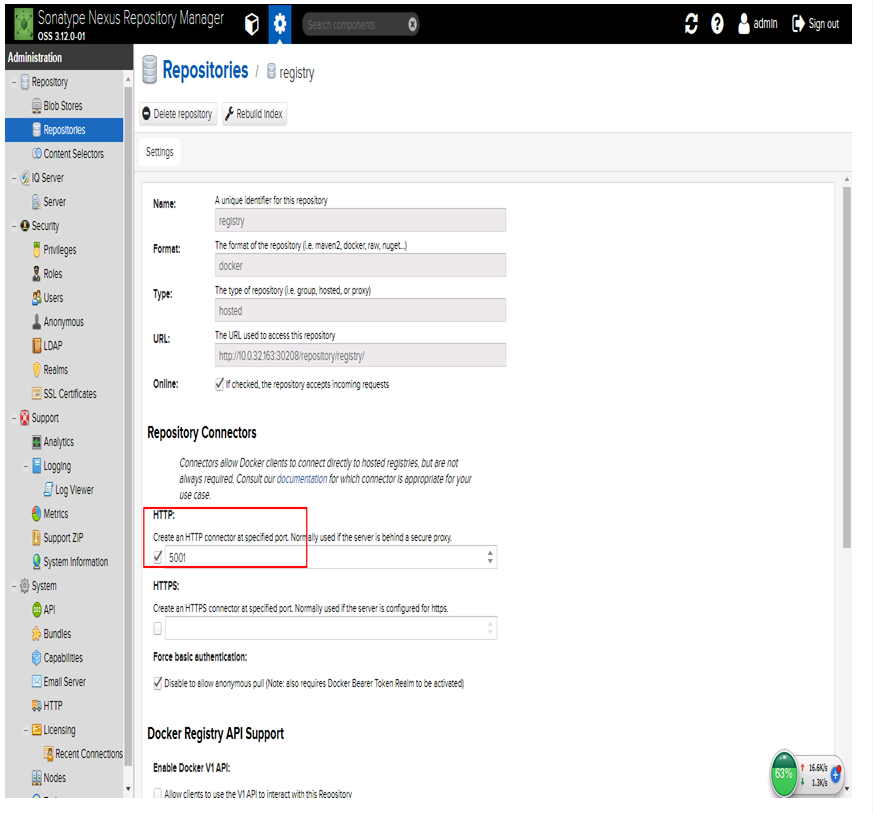Viewport: 873px width, 814px height.
Task: Collapse the Support tree node
Action: 14,418
